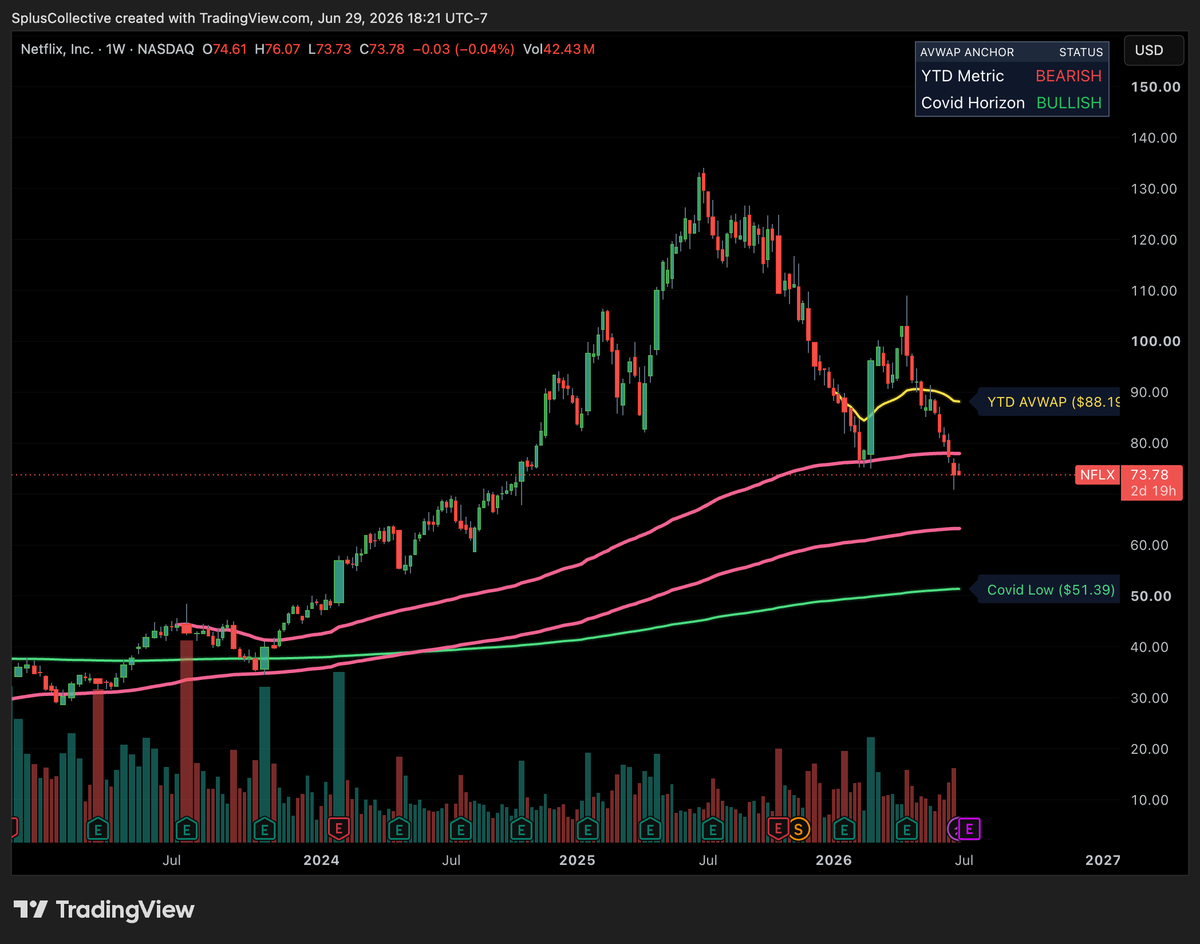Click the 2027 label on time axis

pyautogui.click(x=1103, y=860)
